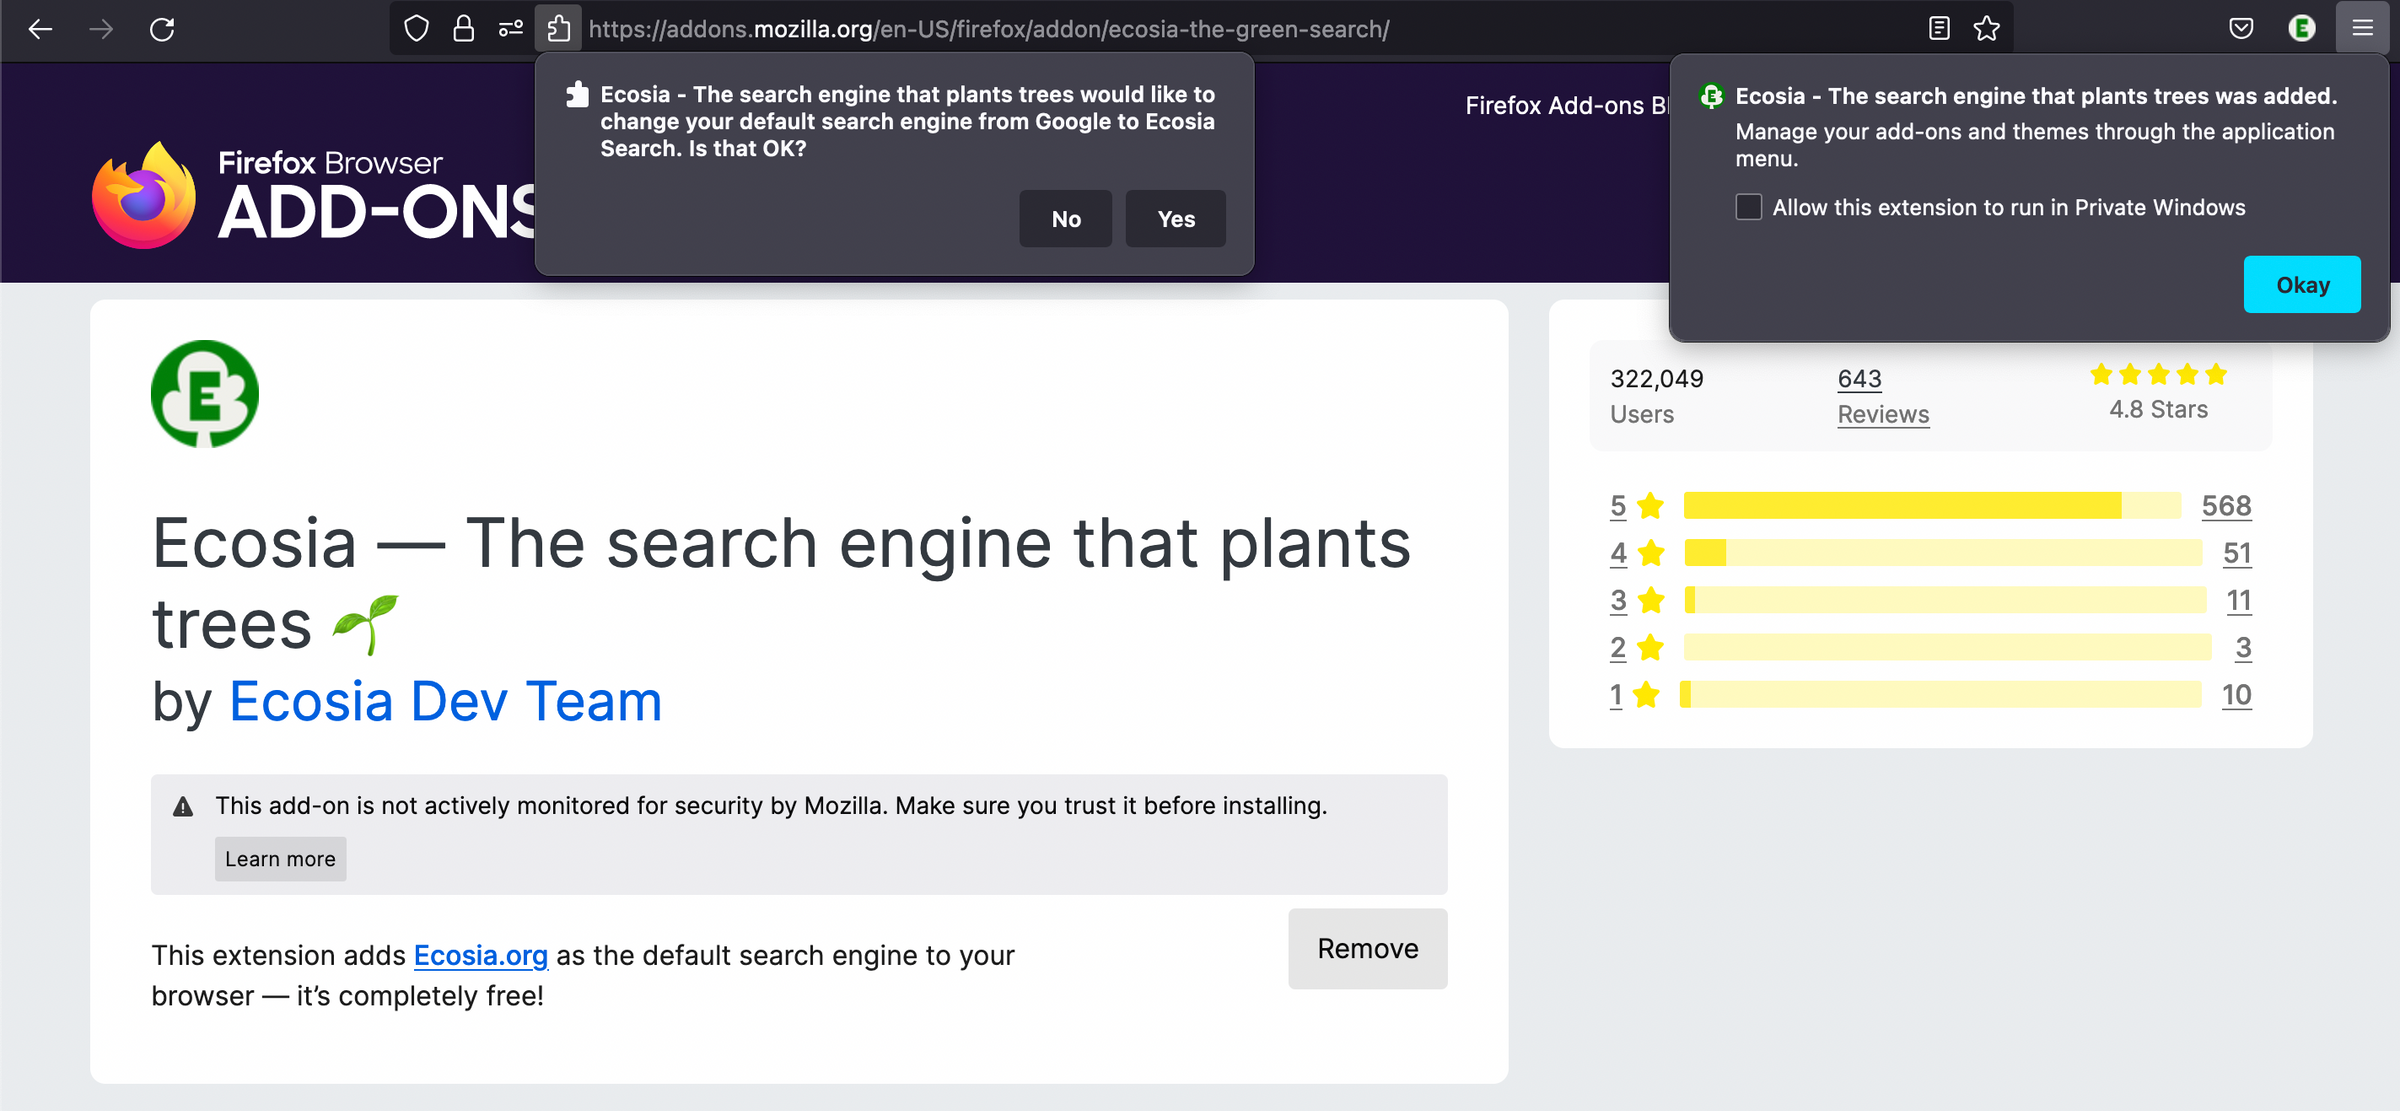Screen dimensions: 2400x1111
Task: Click the permissions icon beside the padlock
Action: tap(510, 29)
